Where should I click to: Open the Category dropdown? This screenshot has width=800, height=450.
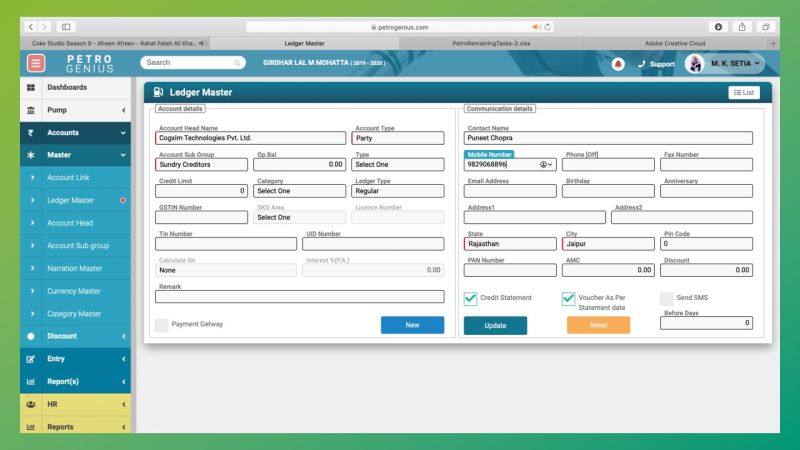tap(299, 191)
